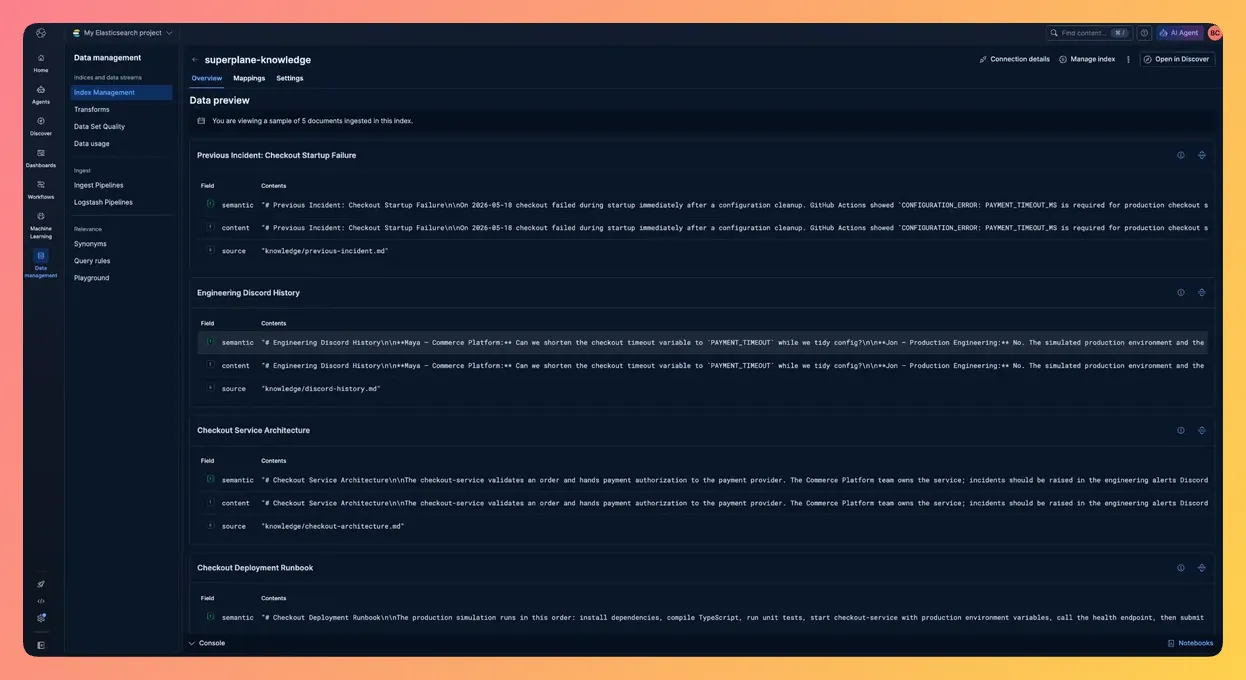This screenshot has height=680, width=1246.
Task: Click the semantic row in Engineering Discord History
Action: point(702,342)
